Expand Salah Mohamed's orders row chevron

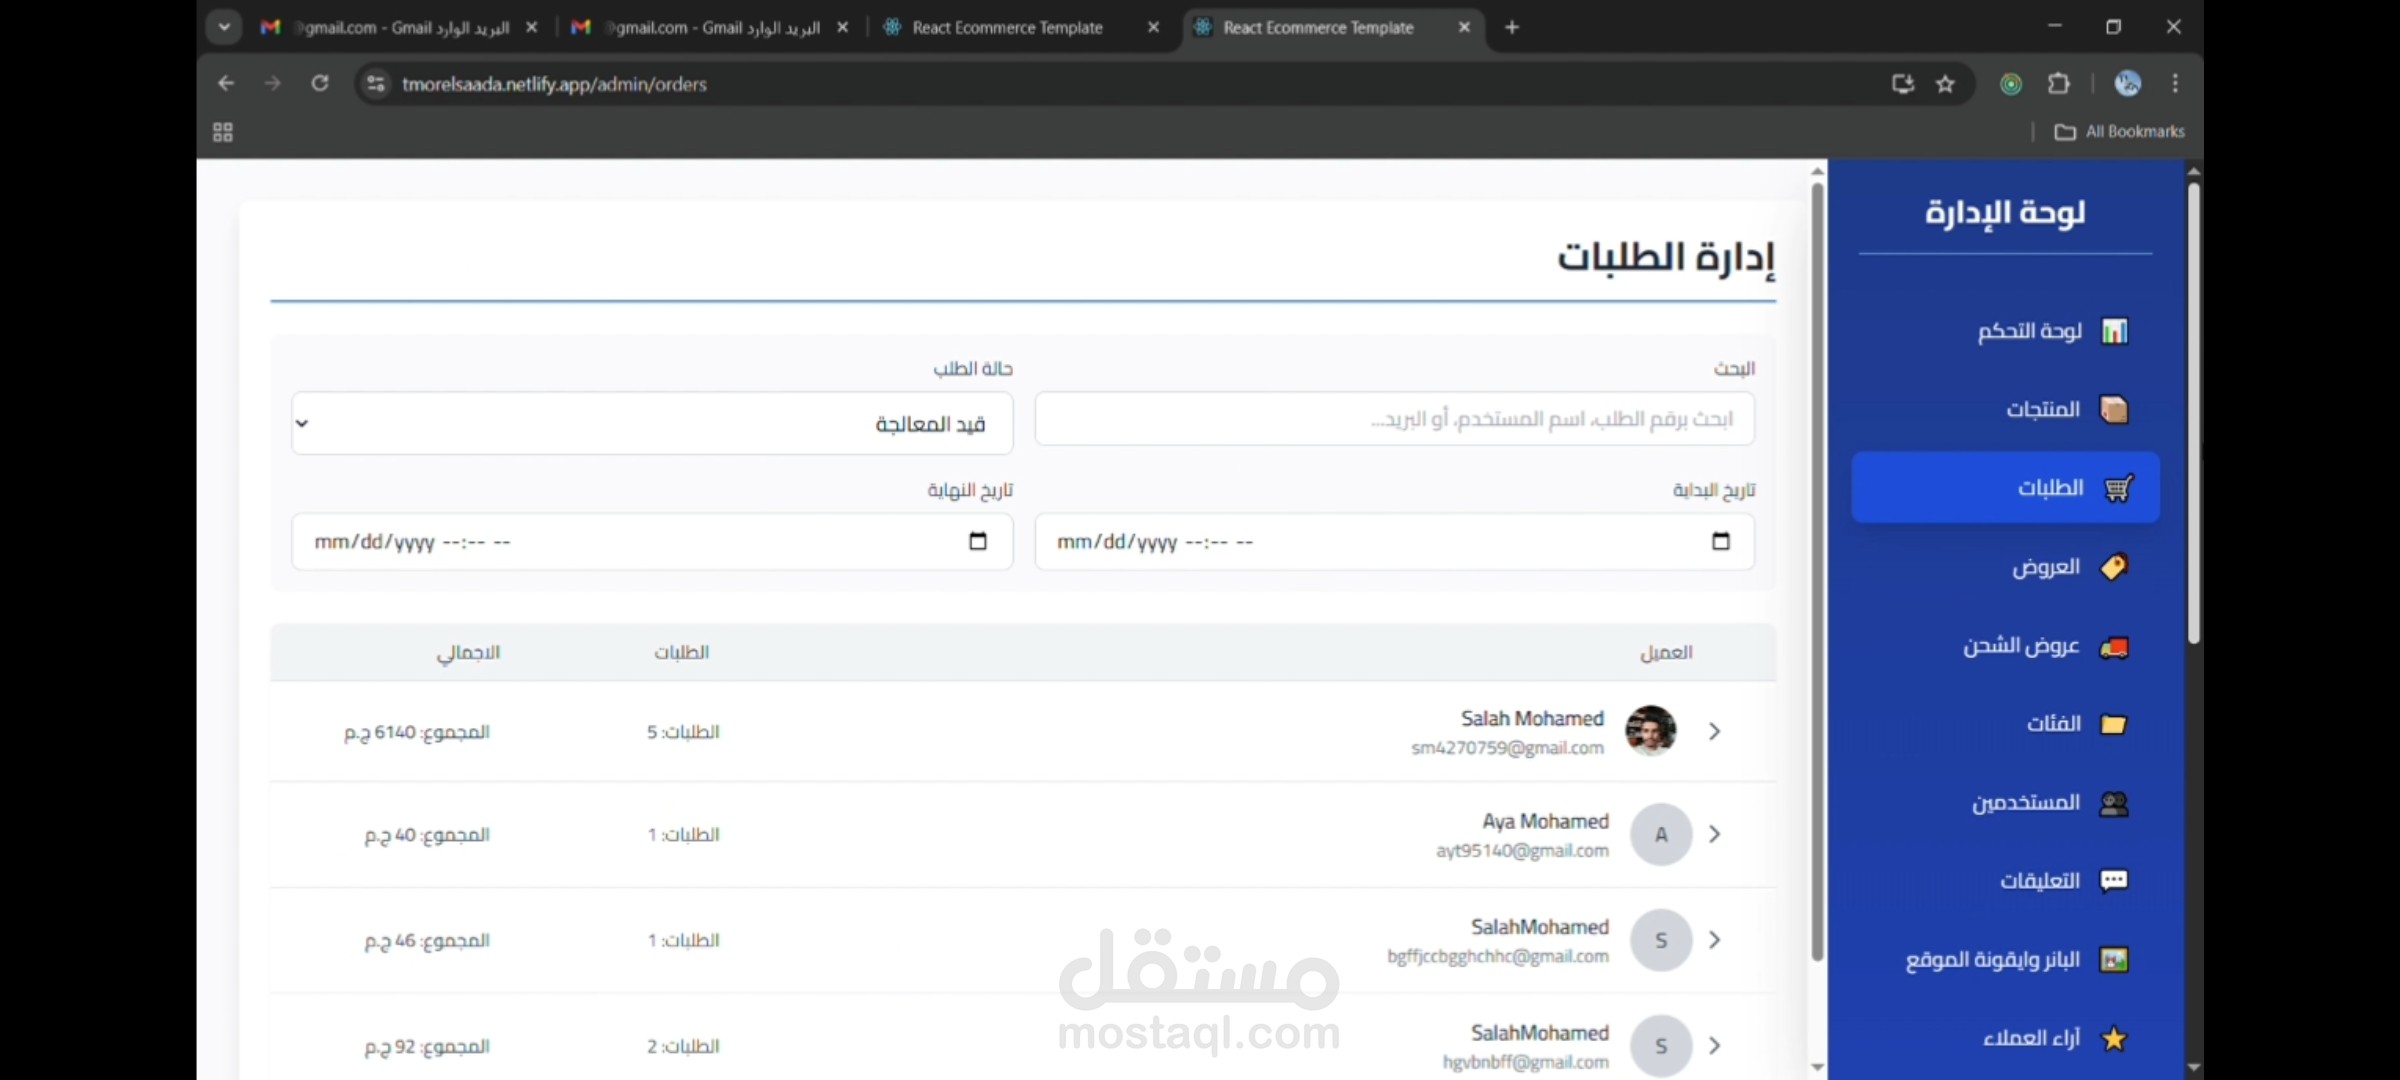tap(1714, 732)
